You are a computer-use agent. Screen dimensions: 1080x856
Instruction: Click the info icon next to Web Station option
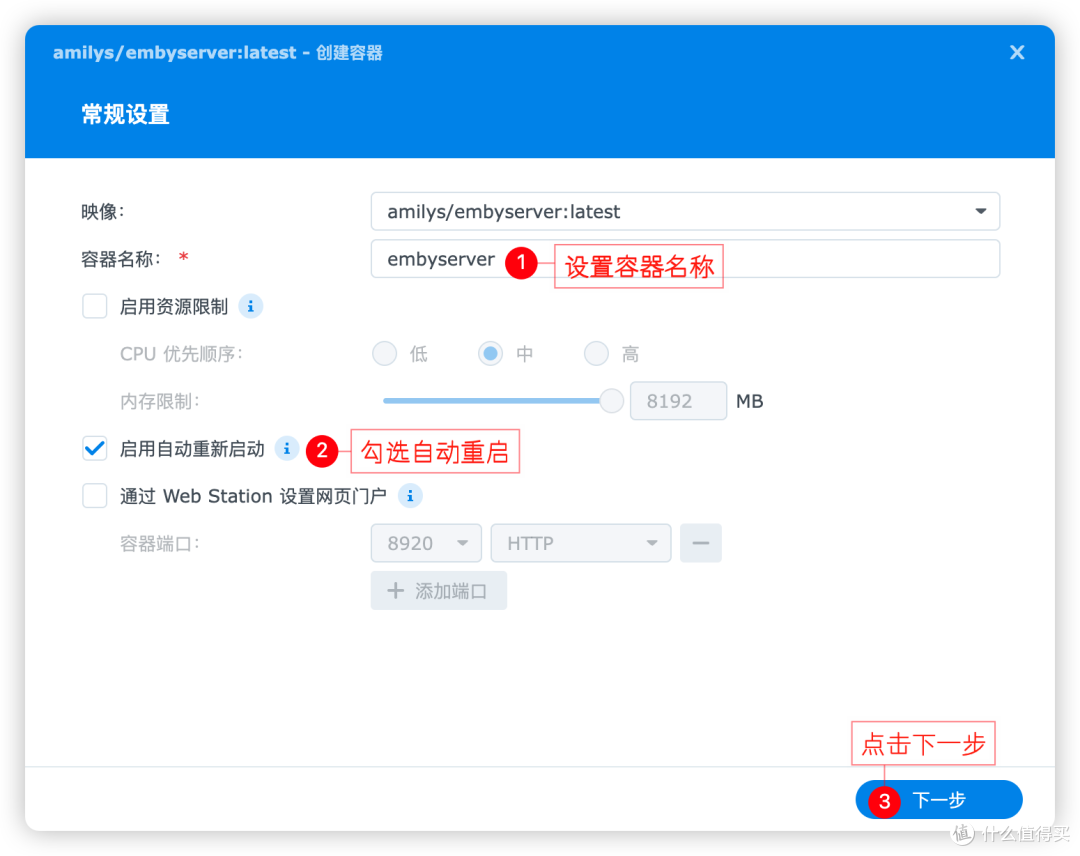[x=410, y=495]
